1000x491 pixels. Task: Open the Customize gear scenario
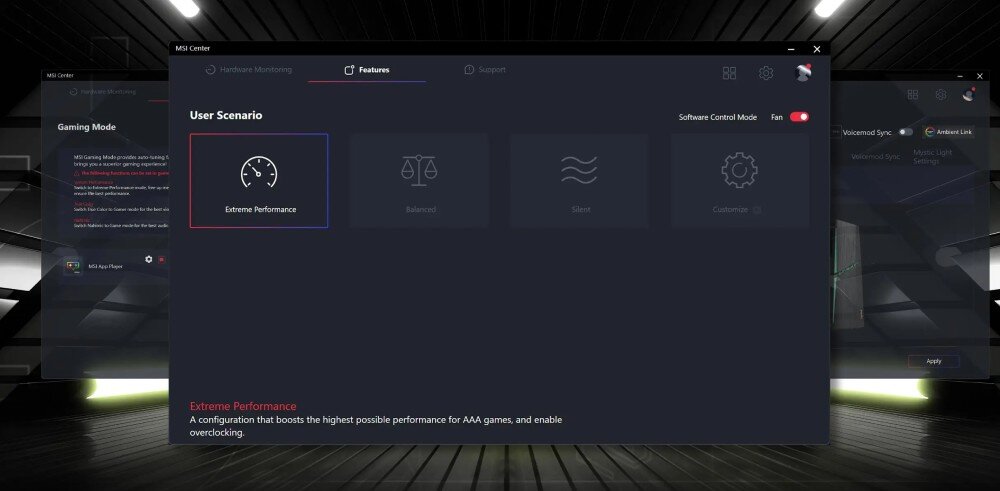(x=739, y=171)
